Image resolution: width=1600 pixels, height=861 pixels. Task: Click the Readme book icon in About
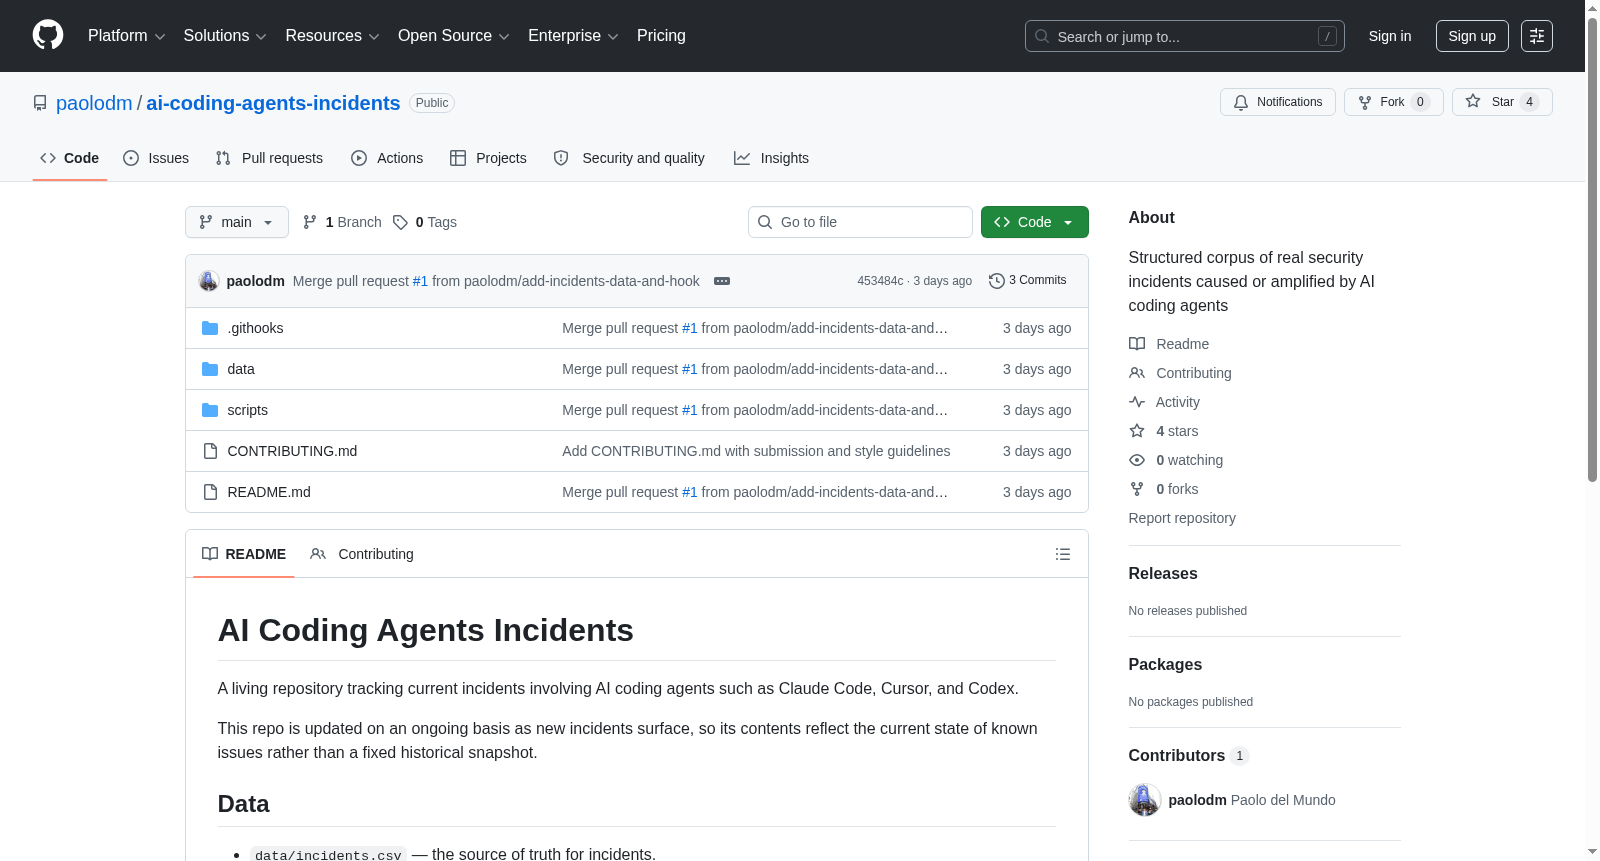coord(1137,344)
